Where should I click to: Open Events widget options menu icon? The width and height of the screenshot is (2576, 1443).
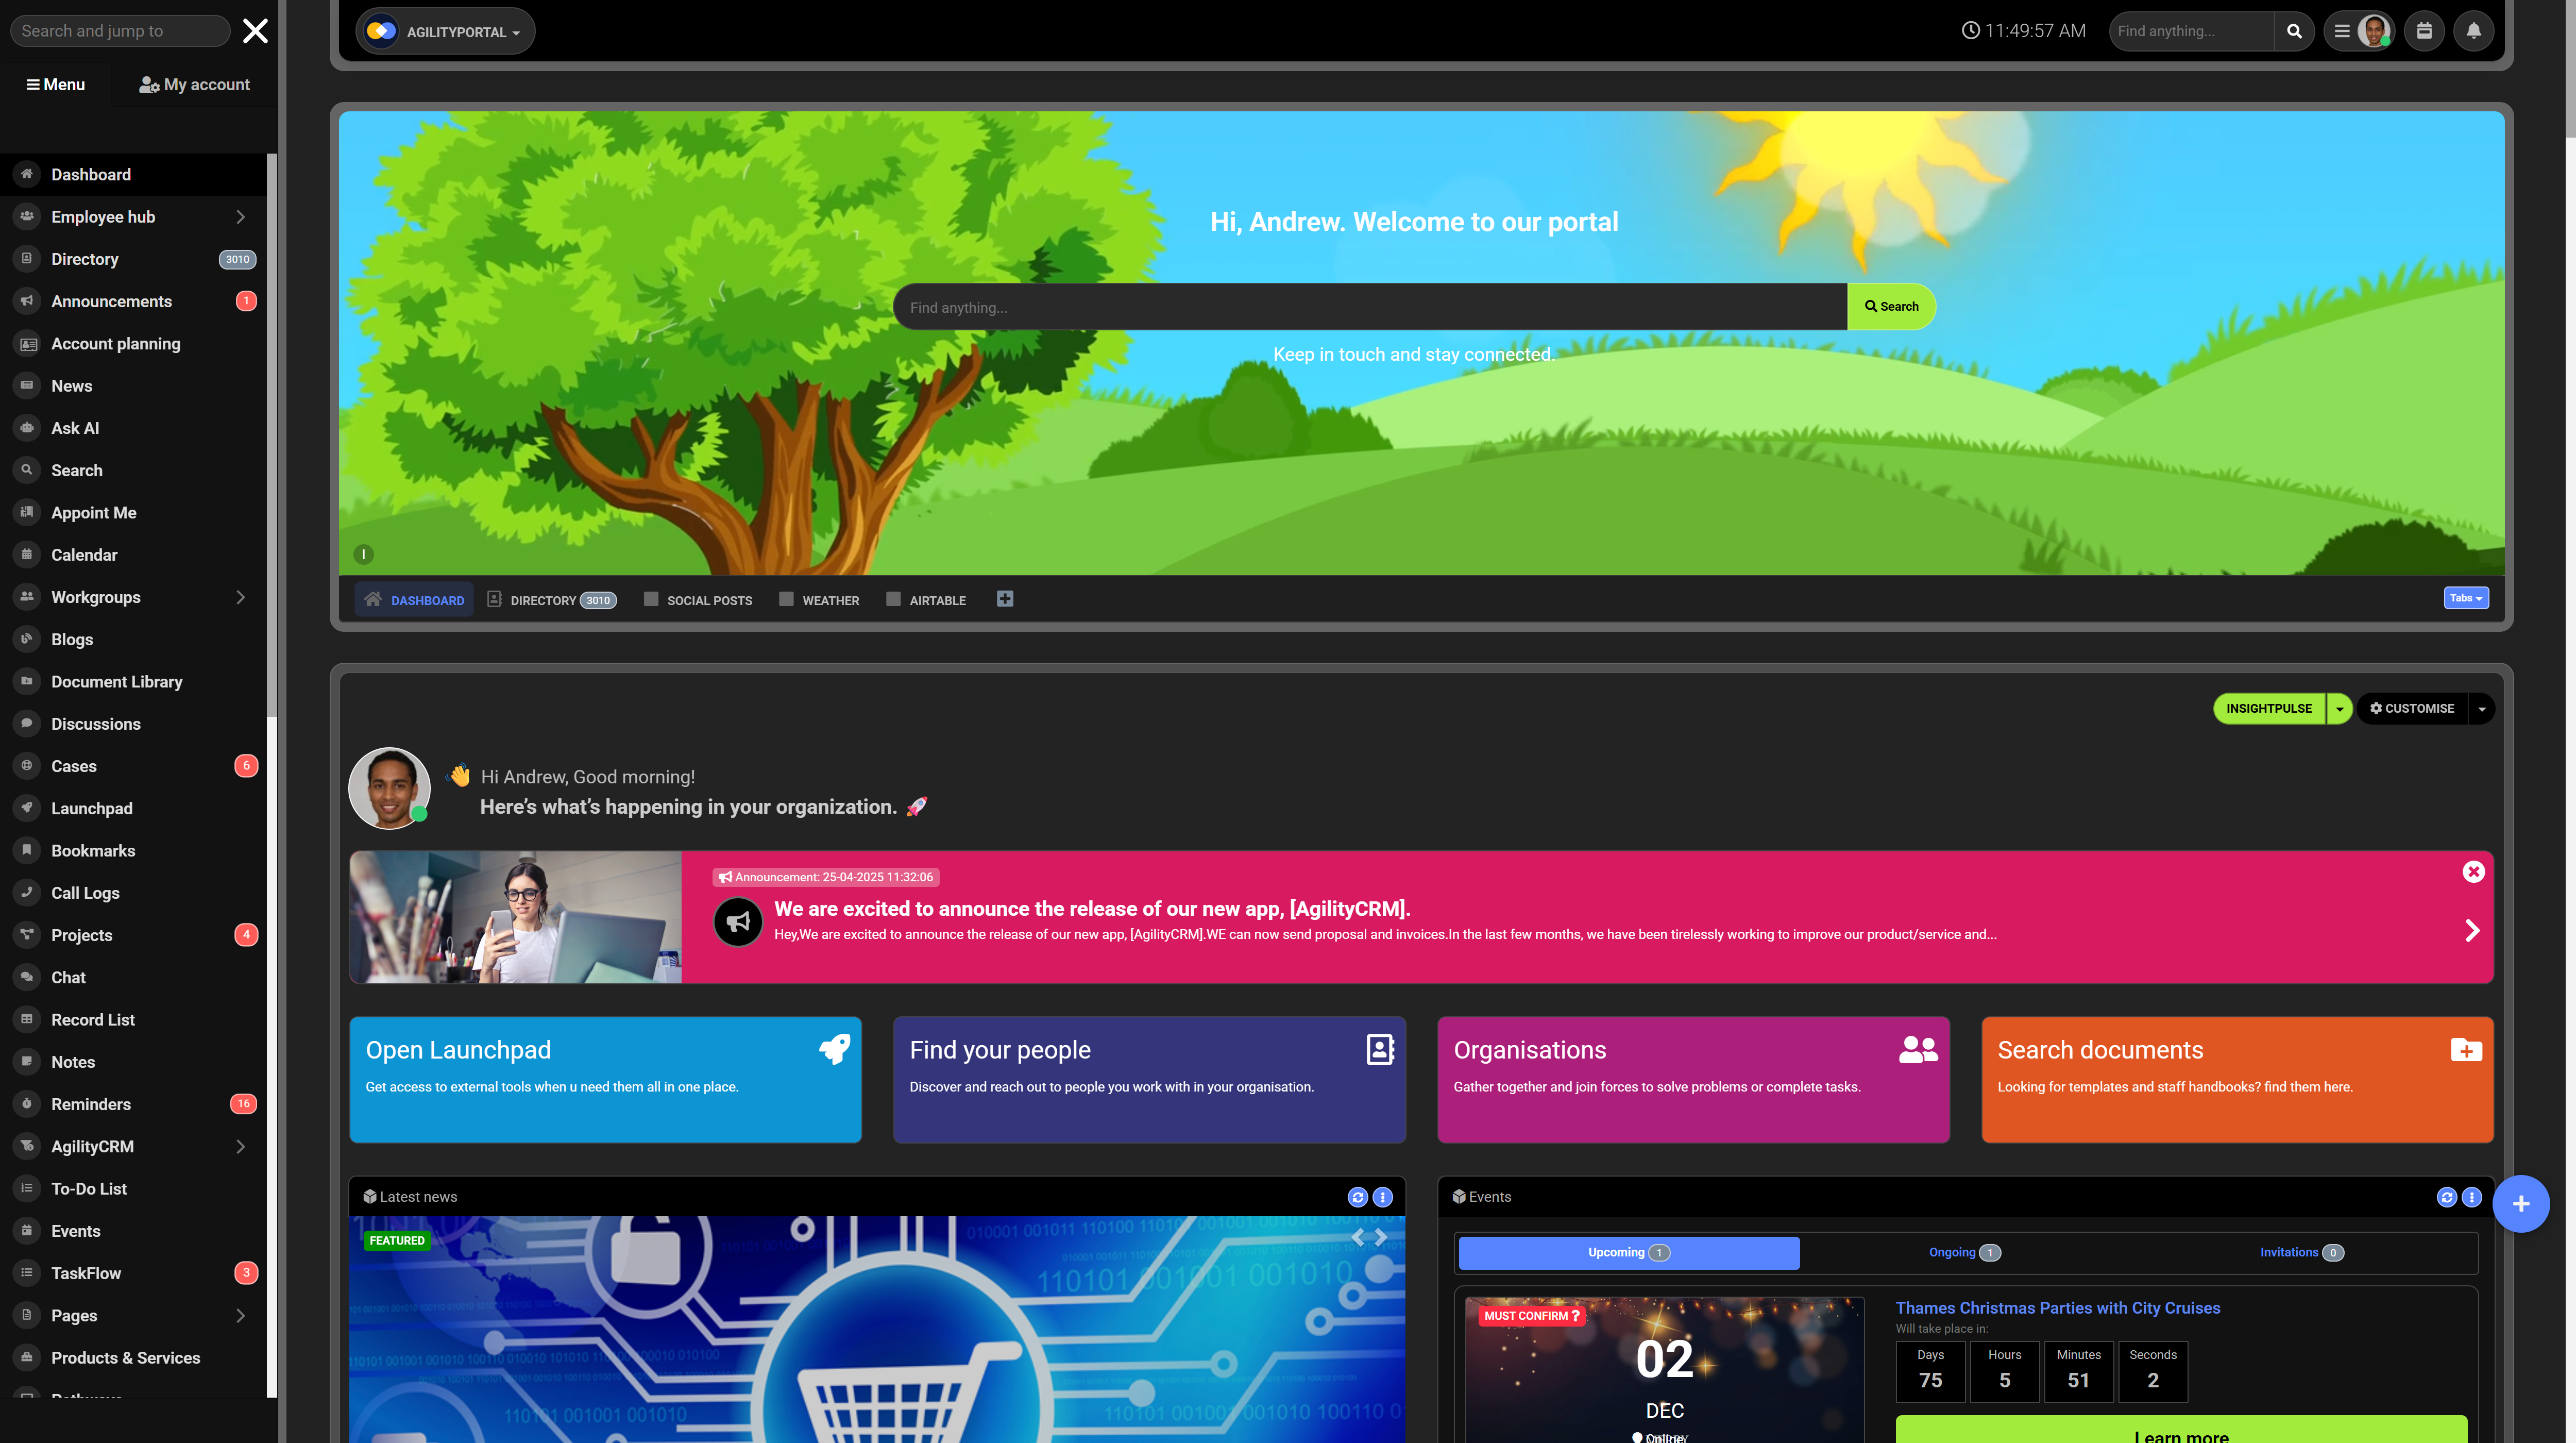pyautogui.click(x=2471, y=1197)
